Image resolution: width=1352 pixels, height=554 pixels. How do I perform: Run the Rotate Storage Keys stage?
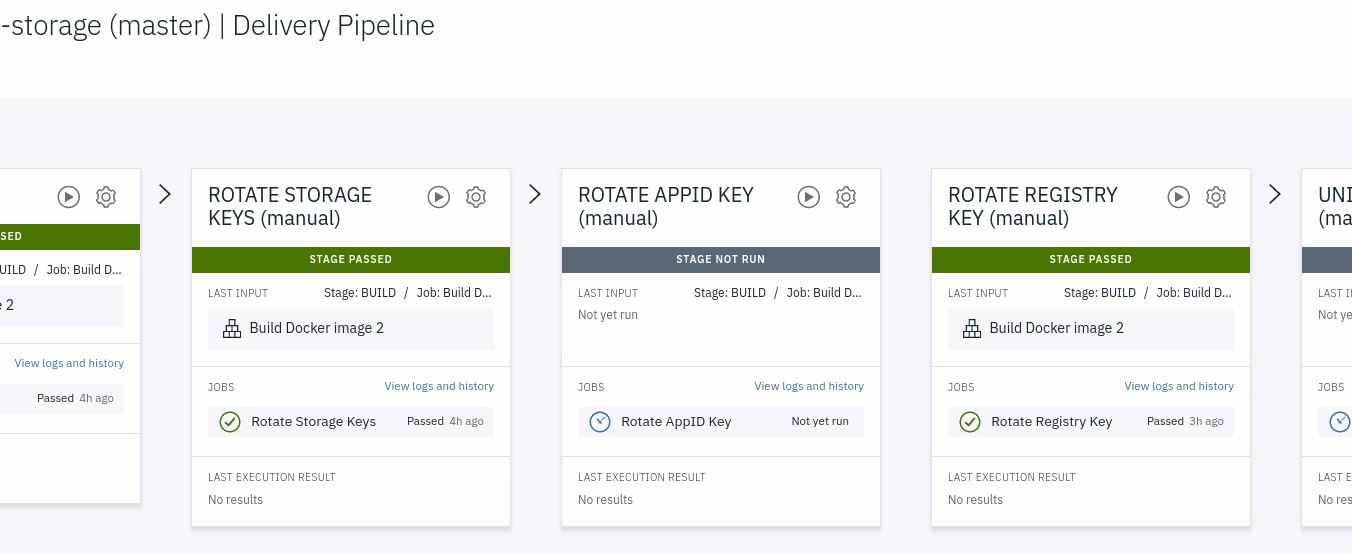439,197
